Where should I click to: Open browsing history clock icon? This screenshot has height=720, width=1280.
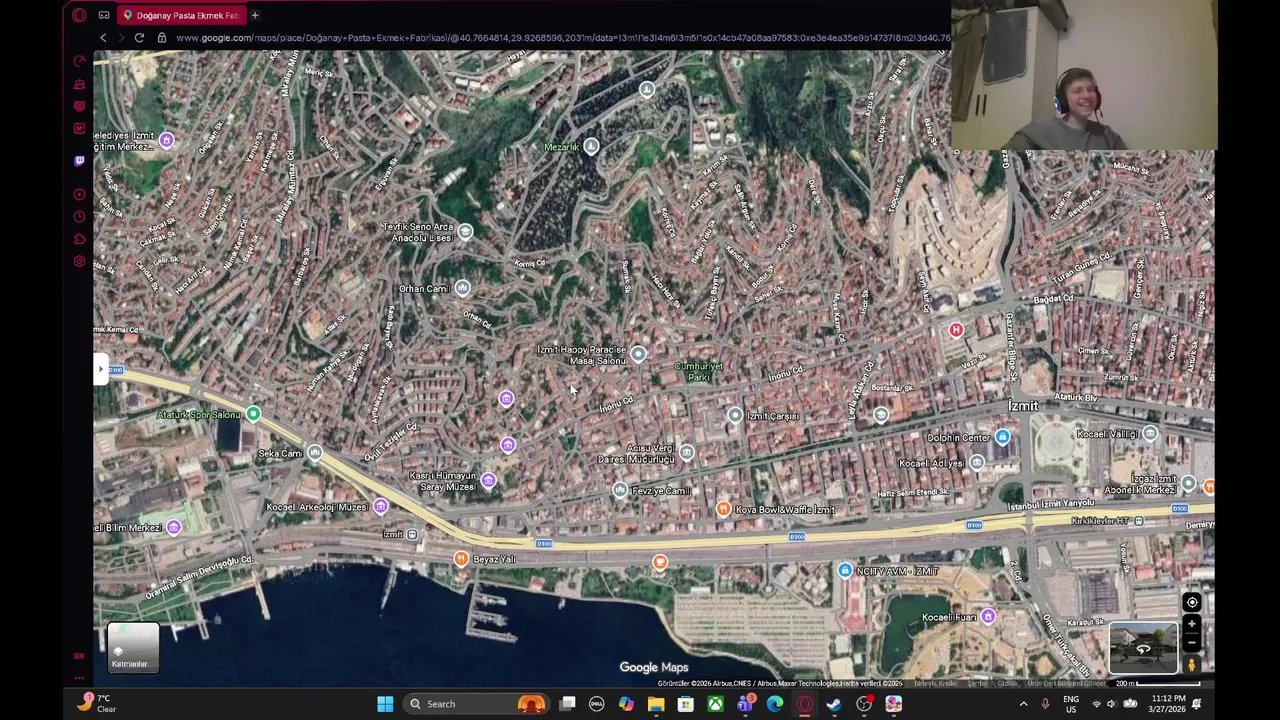tap(80, 216)
